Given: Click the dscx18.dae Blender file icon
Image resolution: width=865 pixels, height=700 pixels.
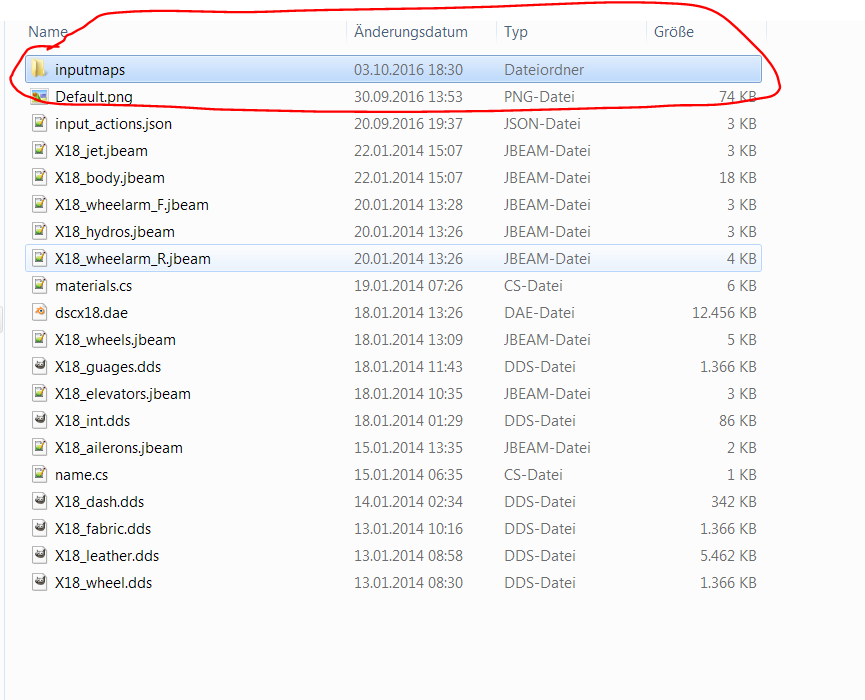Looking at the screenshot, I should (x=39, y=312).
